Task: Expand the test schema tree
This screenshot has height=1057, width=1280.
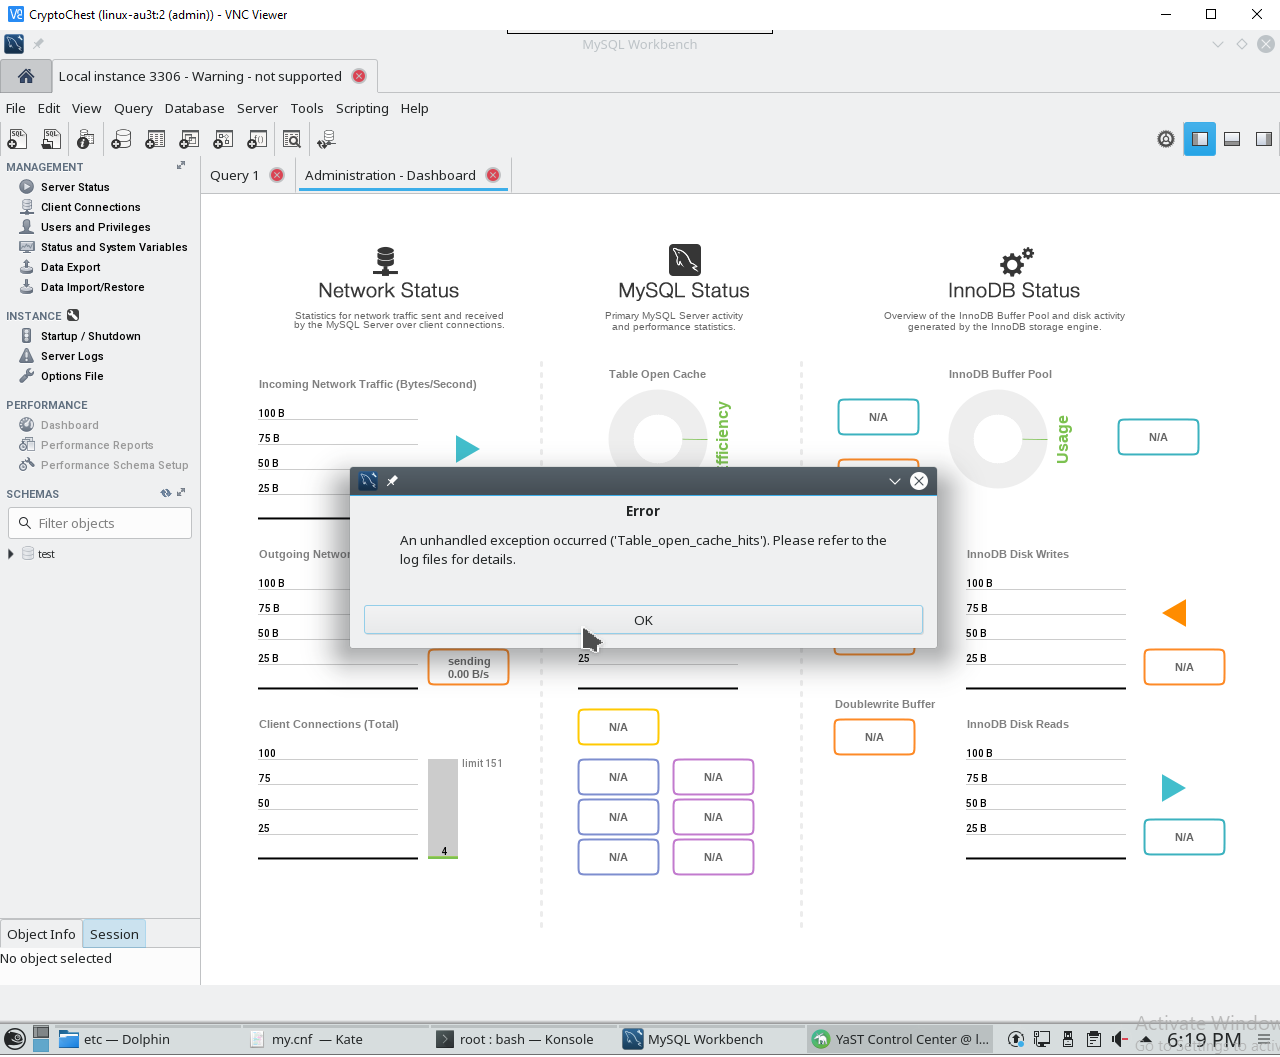Action: coord(11,554)
